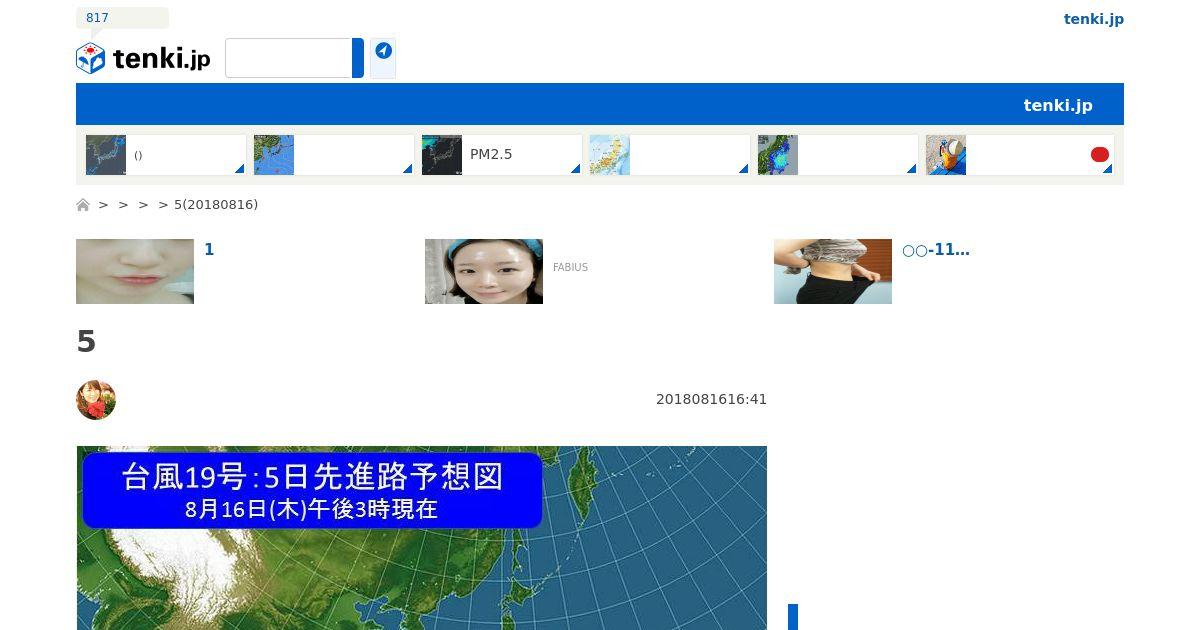Open the tenki.jp link at top right

coord(1094,19)
